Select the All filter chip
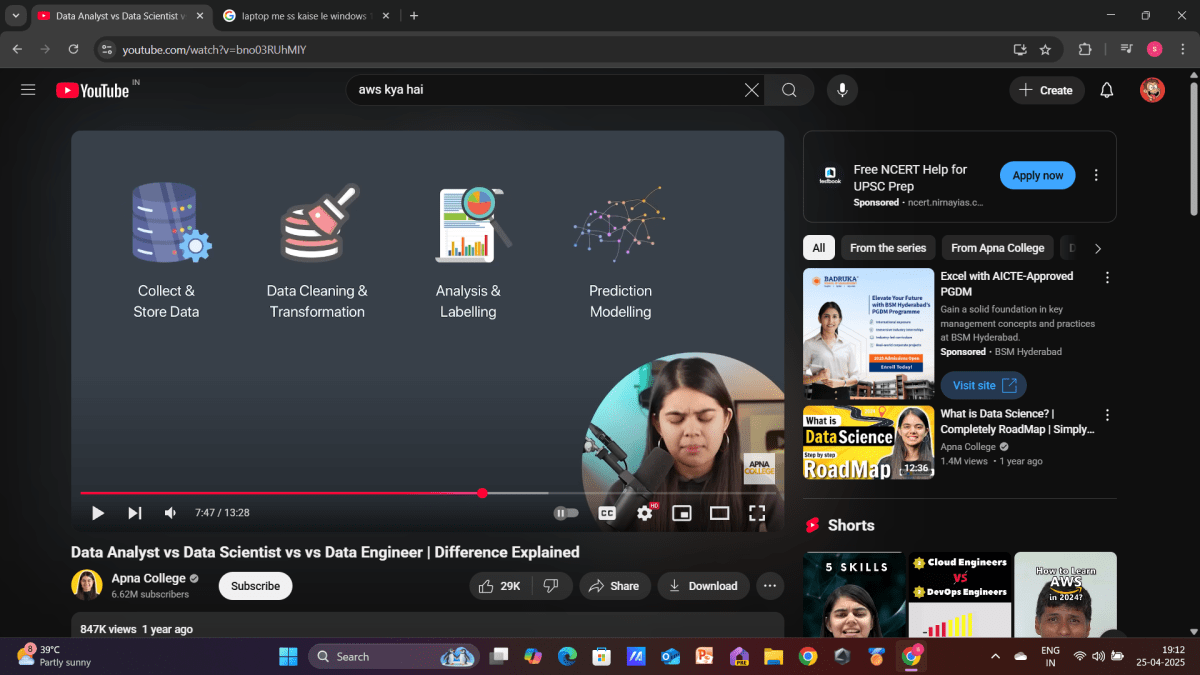 pyautogui.click(x=819, y=248)
